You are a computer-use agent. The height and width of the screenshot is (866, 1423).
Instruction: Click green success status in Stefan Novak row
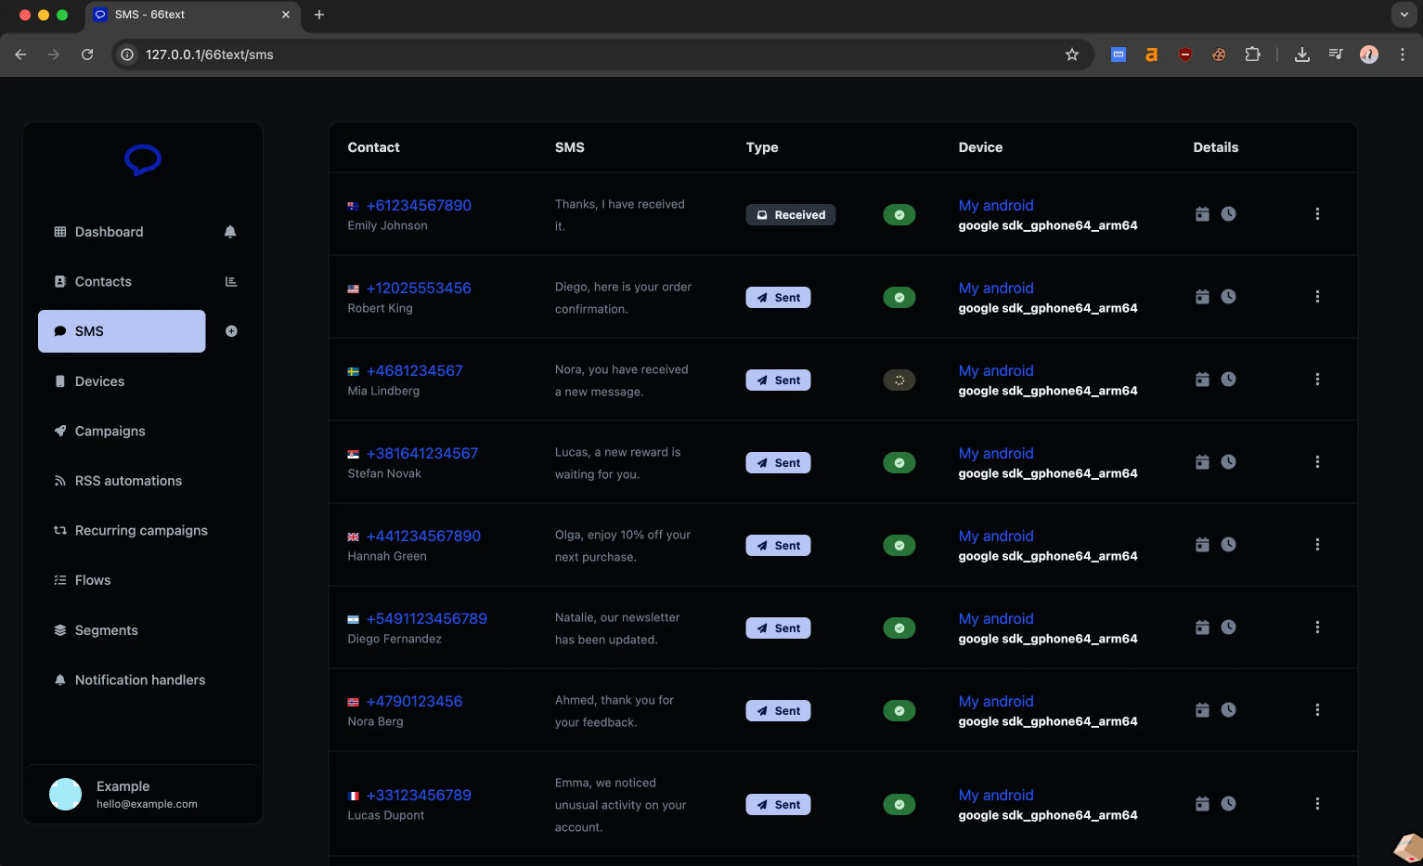(x=899, y=463)
